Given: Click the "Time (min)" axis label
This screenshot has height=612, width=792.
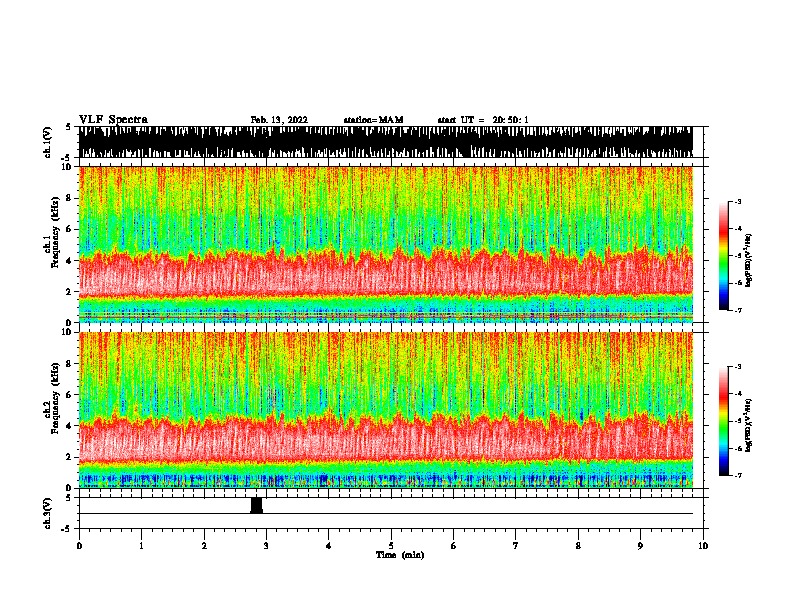Looking at the screenshot, I should click(400, 555).
